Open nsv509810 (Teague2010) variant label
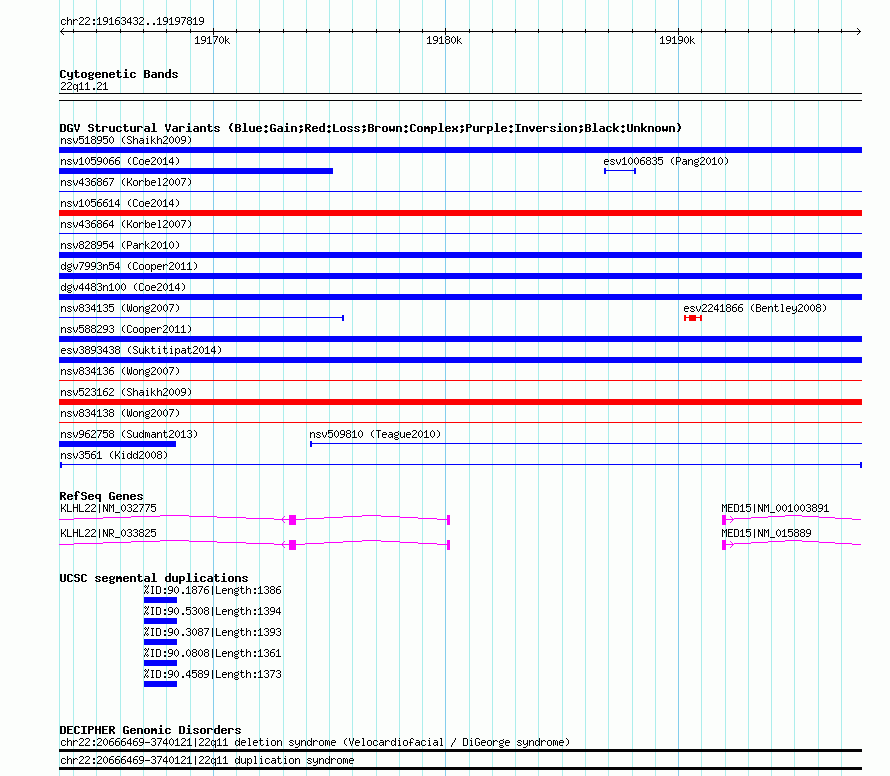The height and width of the screenshot is (776, 890). 375,434
